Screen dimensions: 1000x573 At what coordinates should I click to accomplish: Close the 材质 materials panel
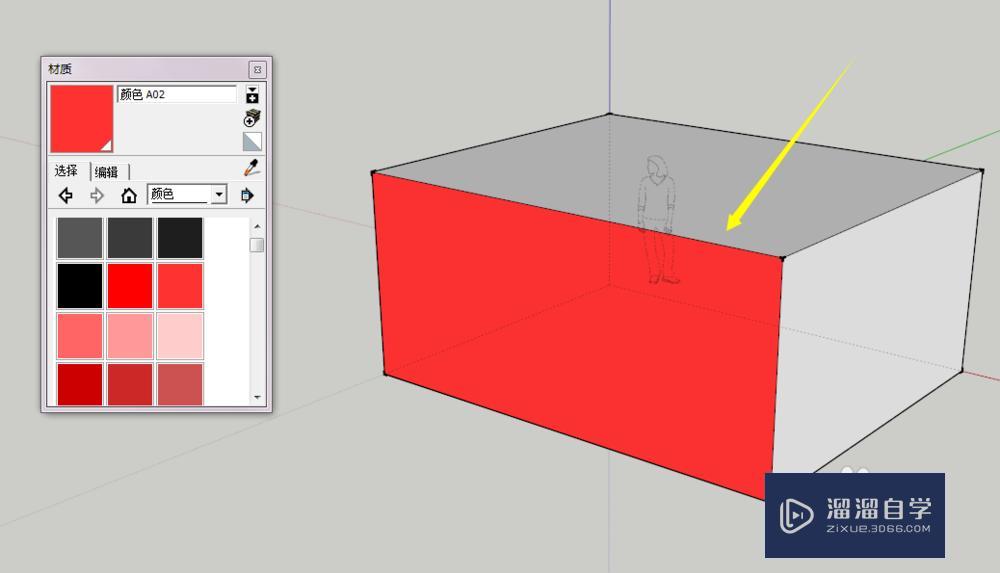point(257,69)
